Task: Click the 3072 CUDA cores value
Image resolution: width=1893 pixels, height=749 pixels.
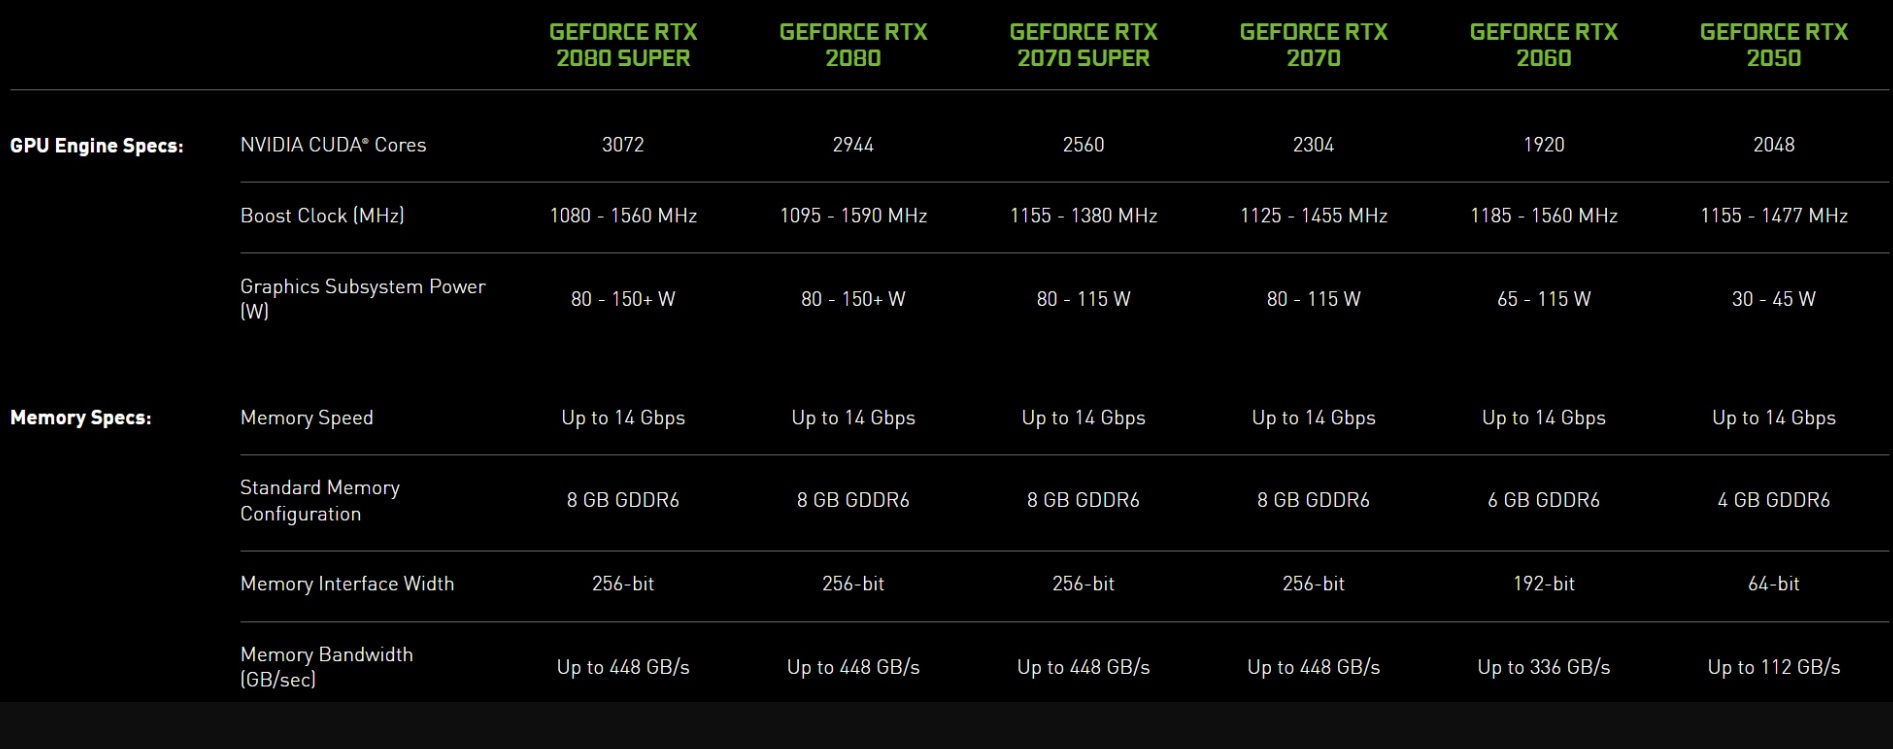Action: tap(623, 145)
